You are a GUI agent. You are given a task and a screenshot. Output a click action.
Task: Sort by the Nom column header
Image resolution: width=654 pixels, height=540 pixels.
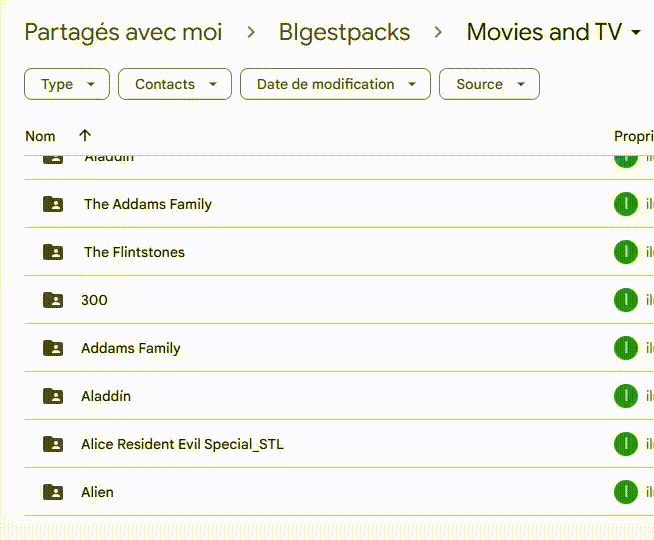coord(41,136)
